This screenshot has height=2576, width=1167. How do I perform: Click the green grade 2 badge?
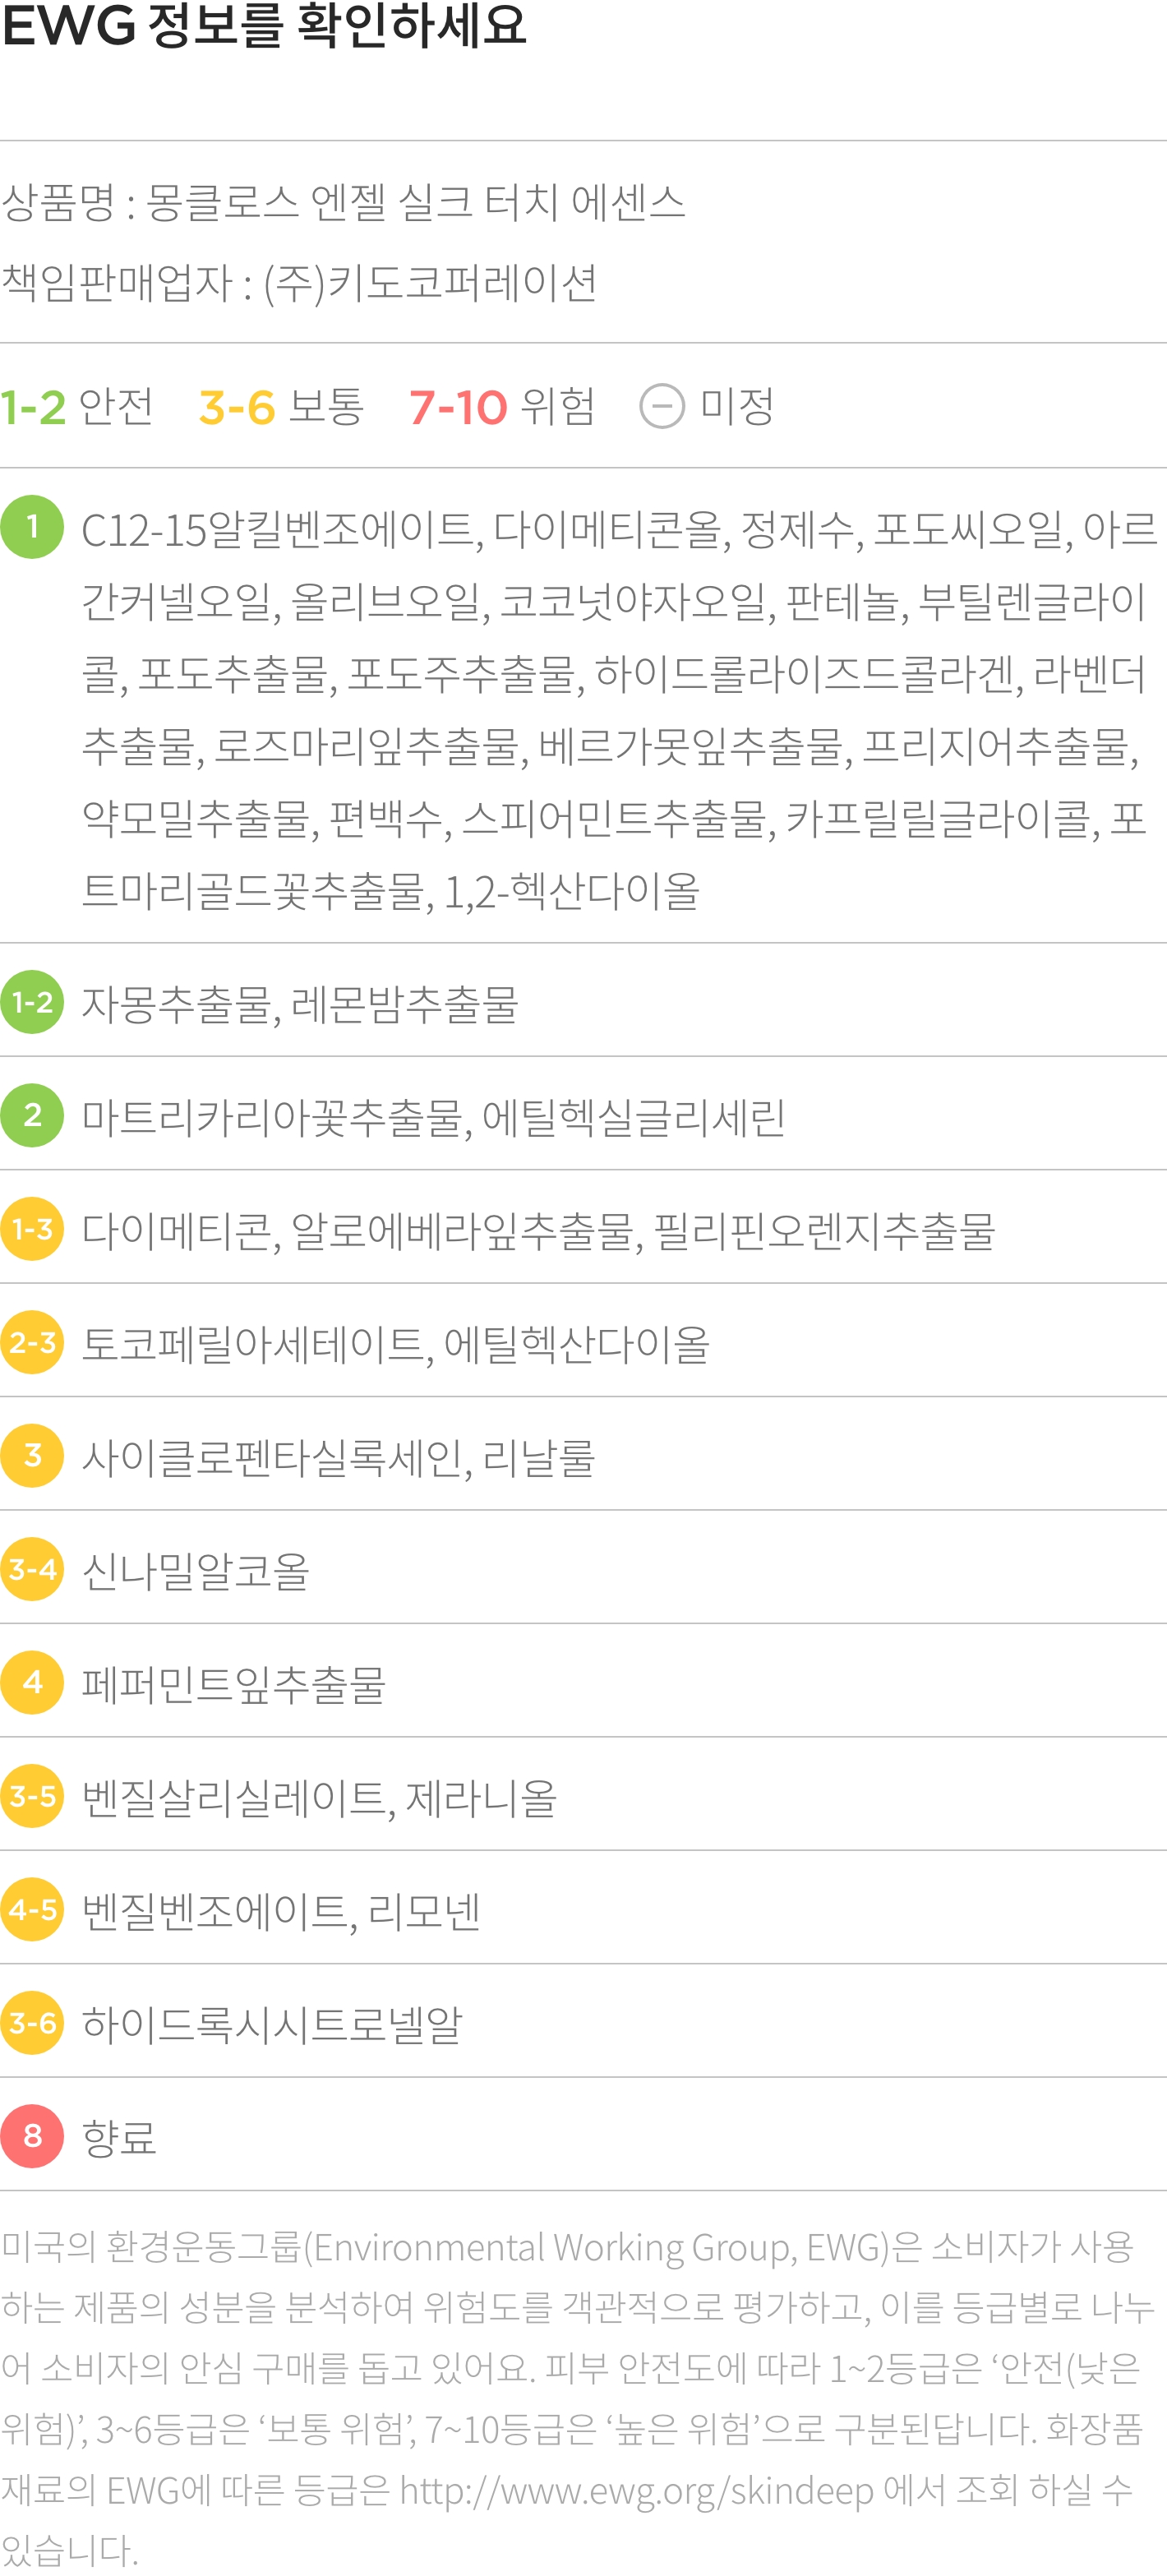[32, 1114]
